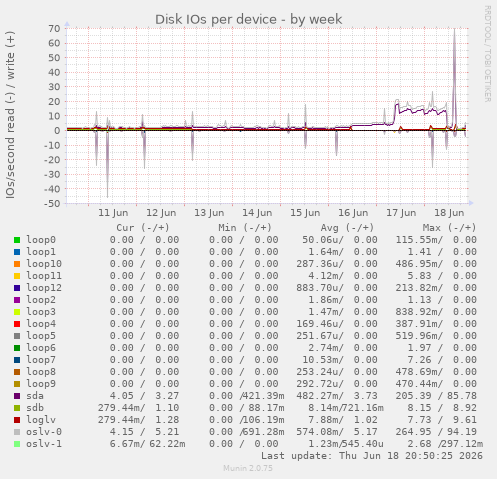Click the 0 y-axis tick label

(x=58, y=130)
